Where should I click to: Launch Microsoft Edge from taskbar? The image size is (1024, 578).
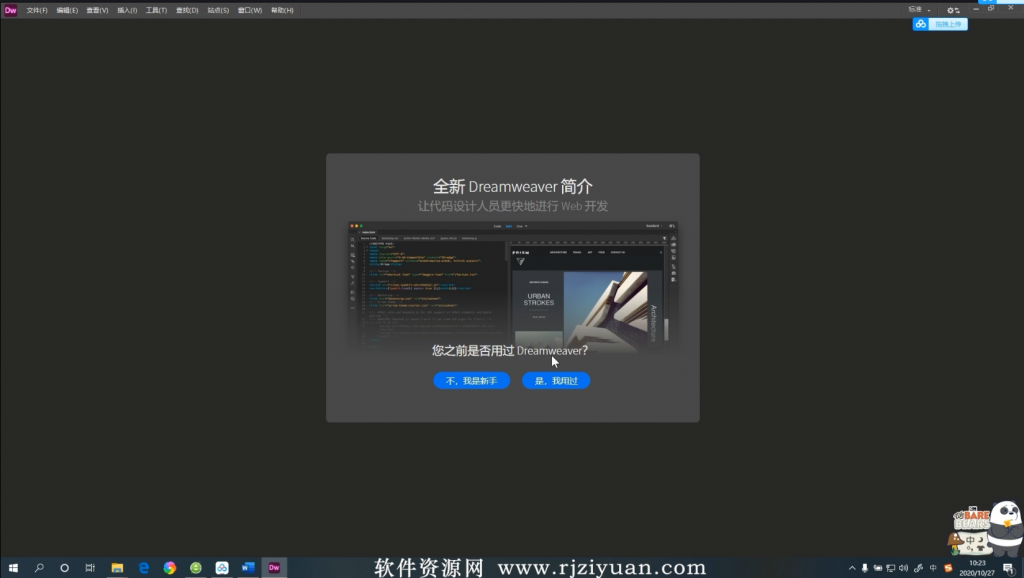(143, 568)
